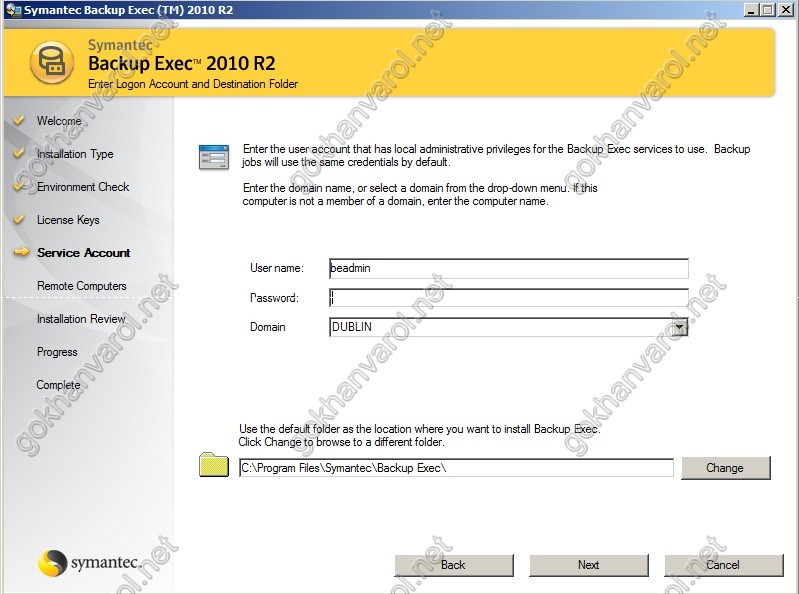The height and width of the screenshot is (594, 799).
Task: Go to the Remote Computers step
Action: 81,286
